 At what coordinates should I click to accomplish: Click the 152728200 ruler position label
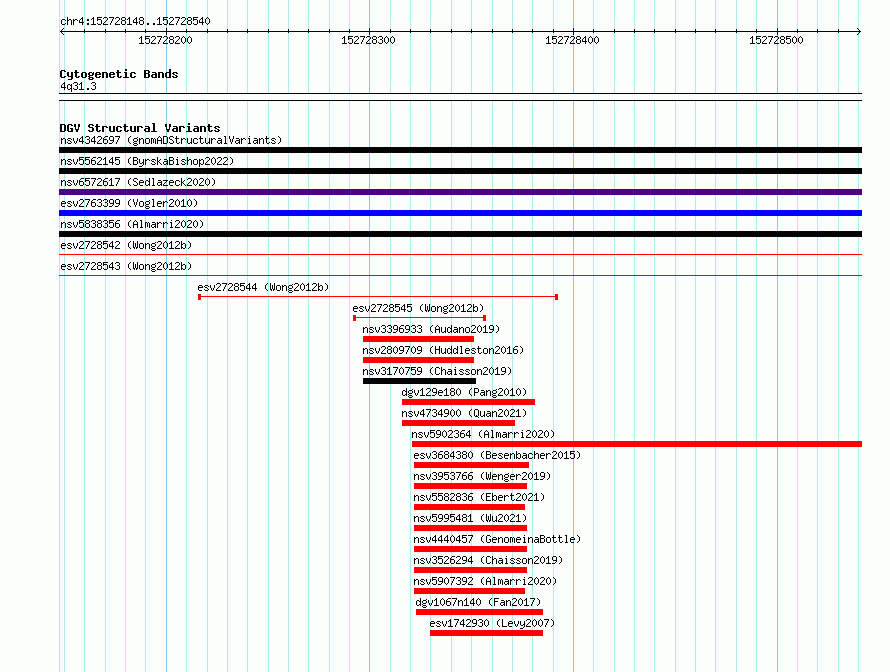(x=165, y=40)
